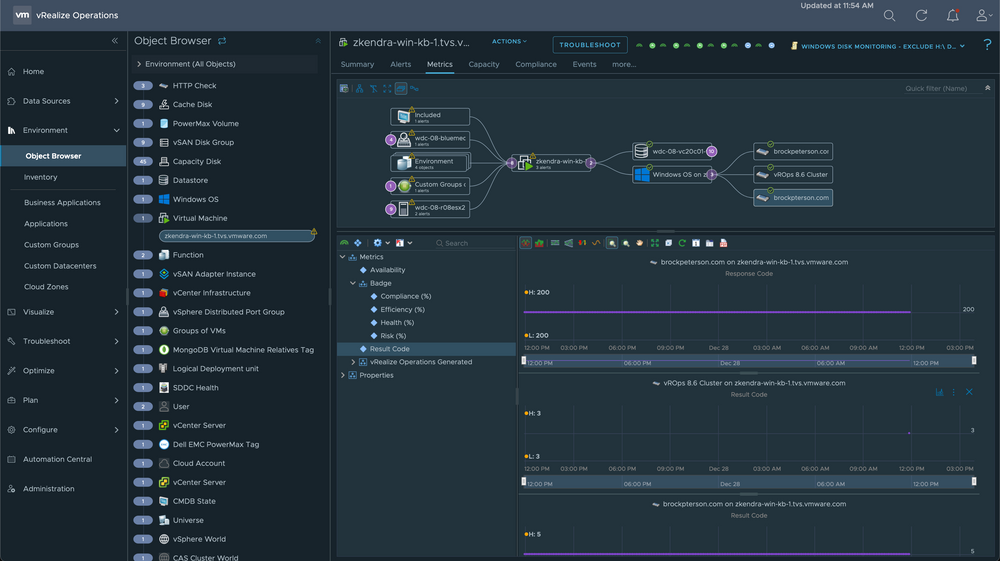Collapse the left navigation with the double chevron
Viewport: 1000px width, 561px height.
click(114, 41)
